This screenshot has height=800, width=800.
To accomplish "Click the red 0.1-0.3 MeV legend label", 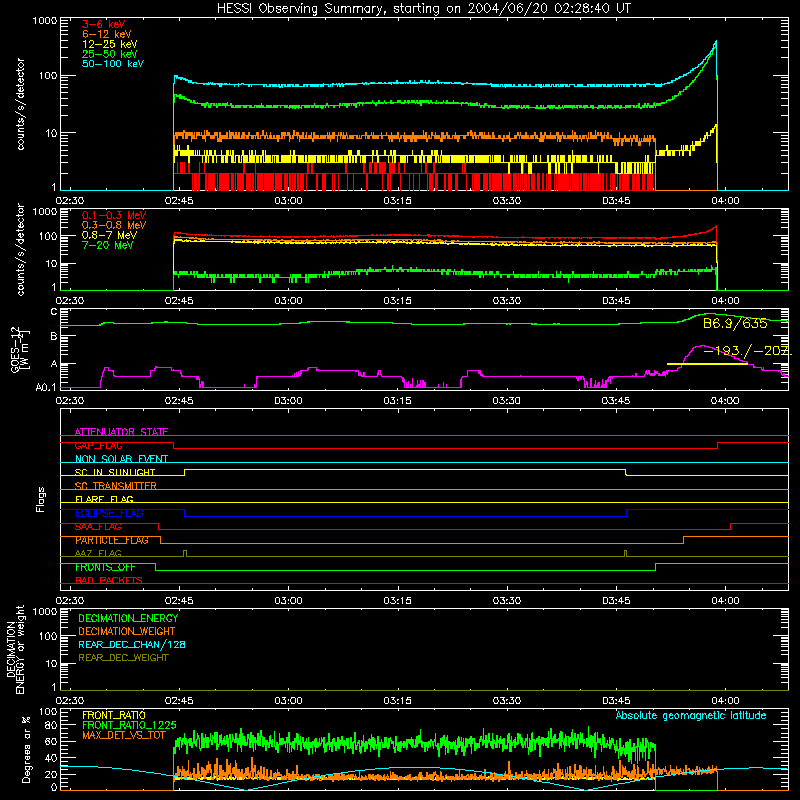I will click(x=114, y=215).
